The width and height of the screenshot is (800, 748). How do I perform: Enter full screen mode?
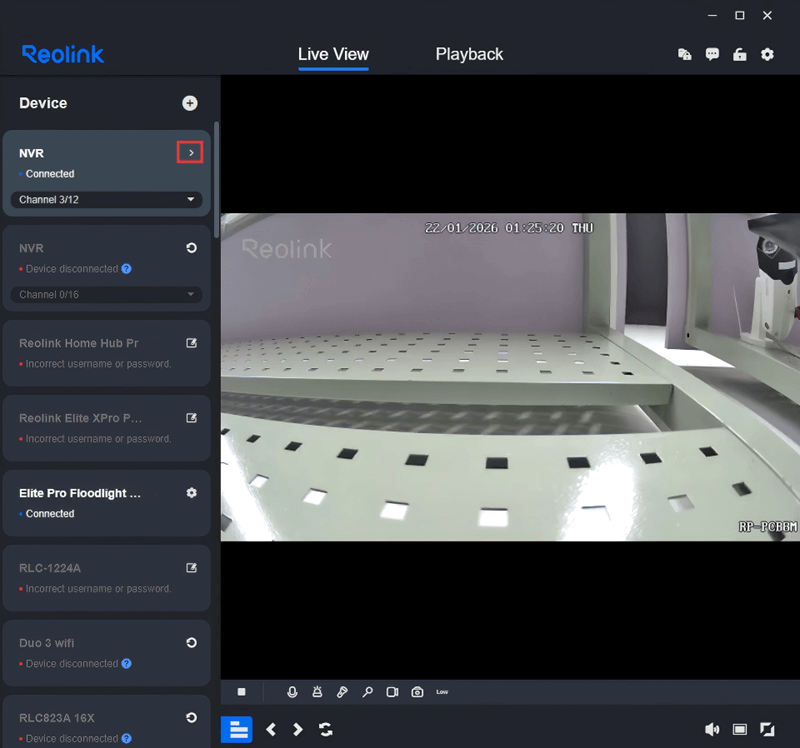point(767,730)
